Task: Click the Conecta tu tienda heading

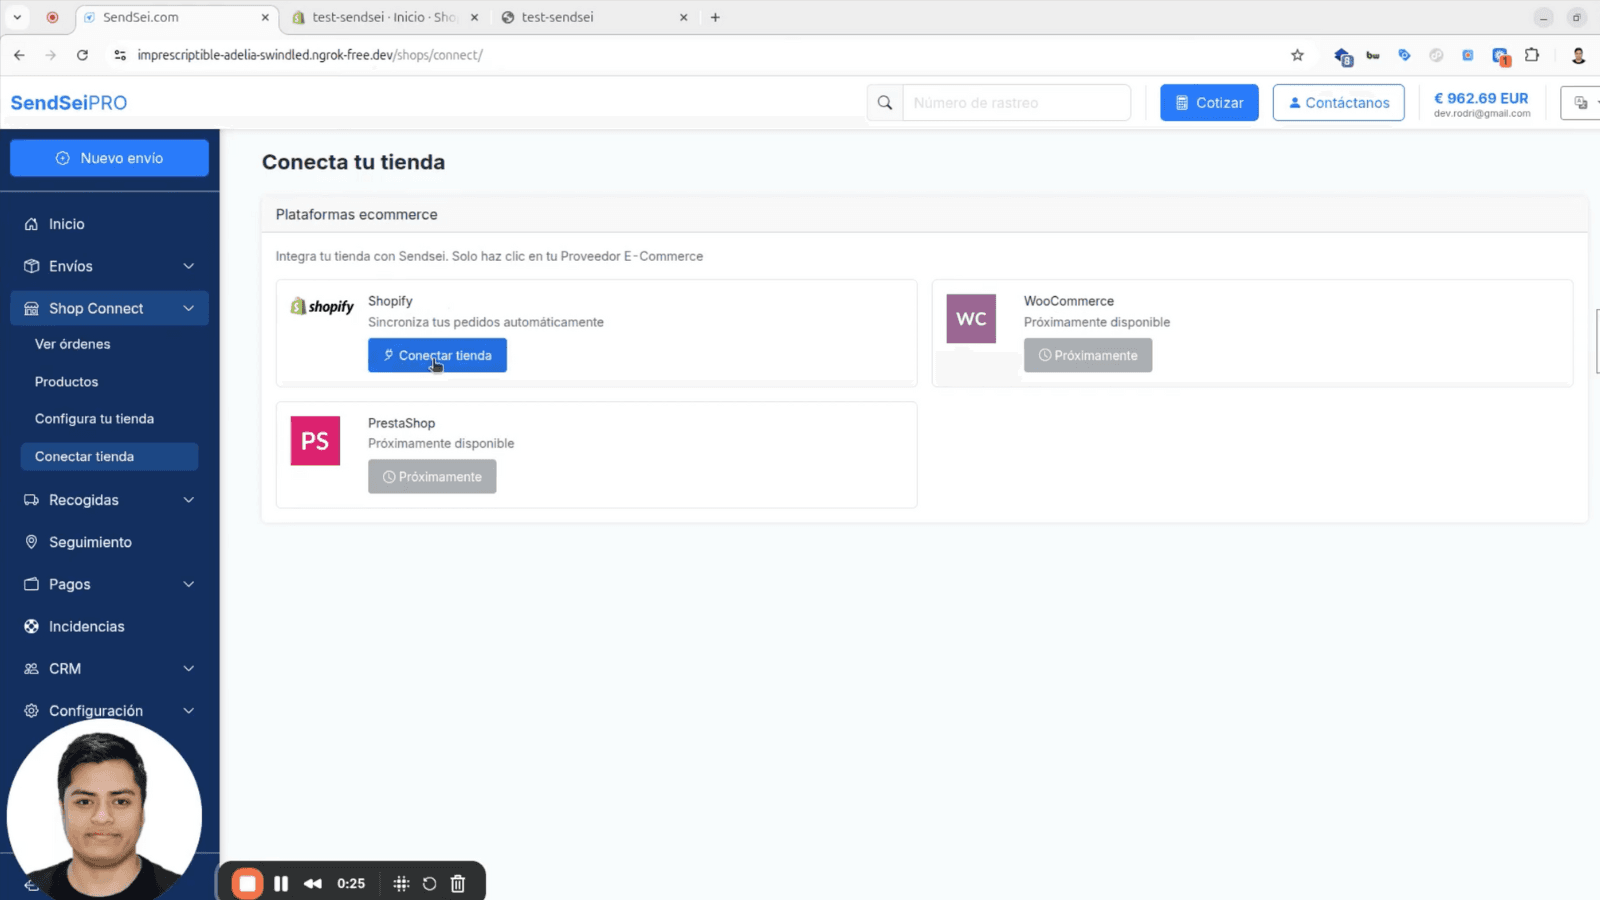Action: coord(353,162)
